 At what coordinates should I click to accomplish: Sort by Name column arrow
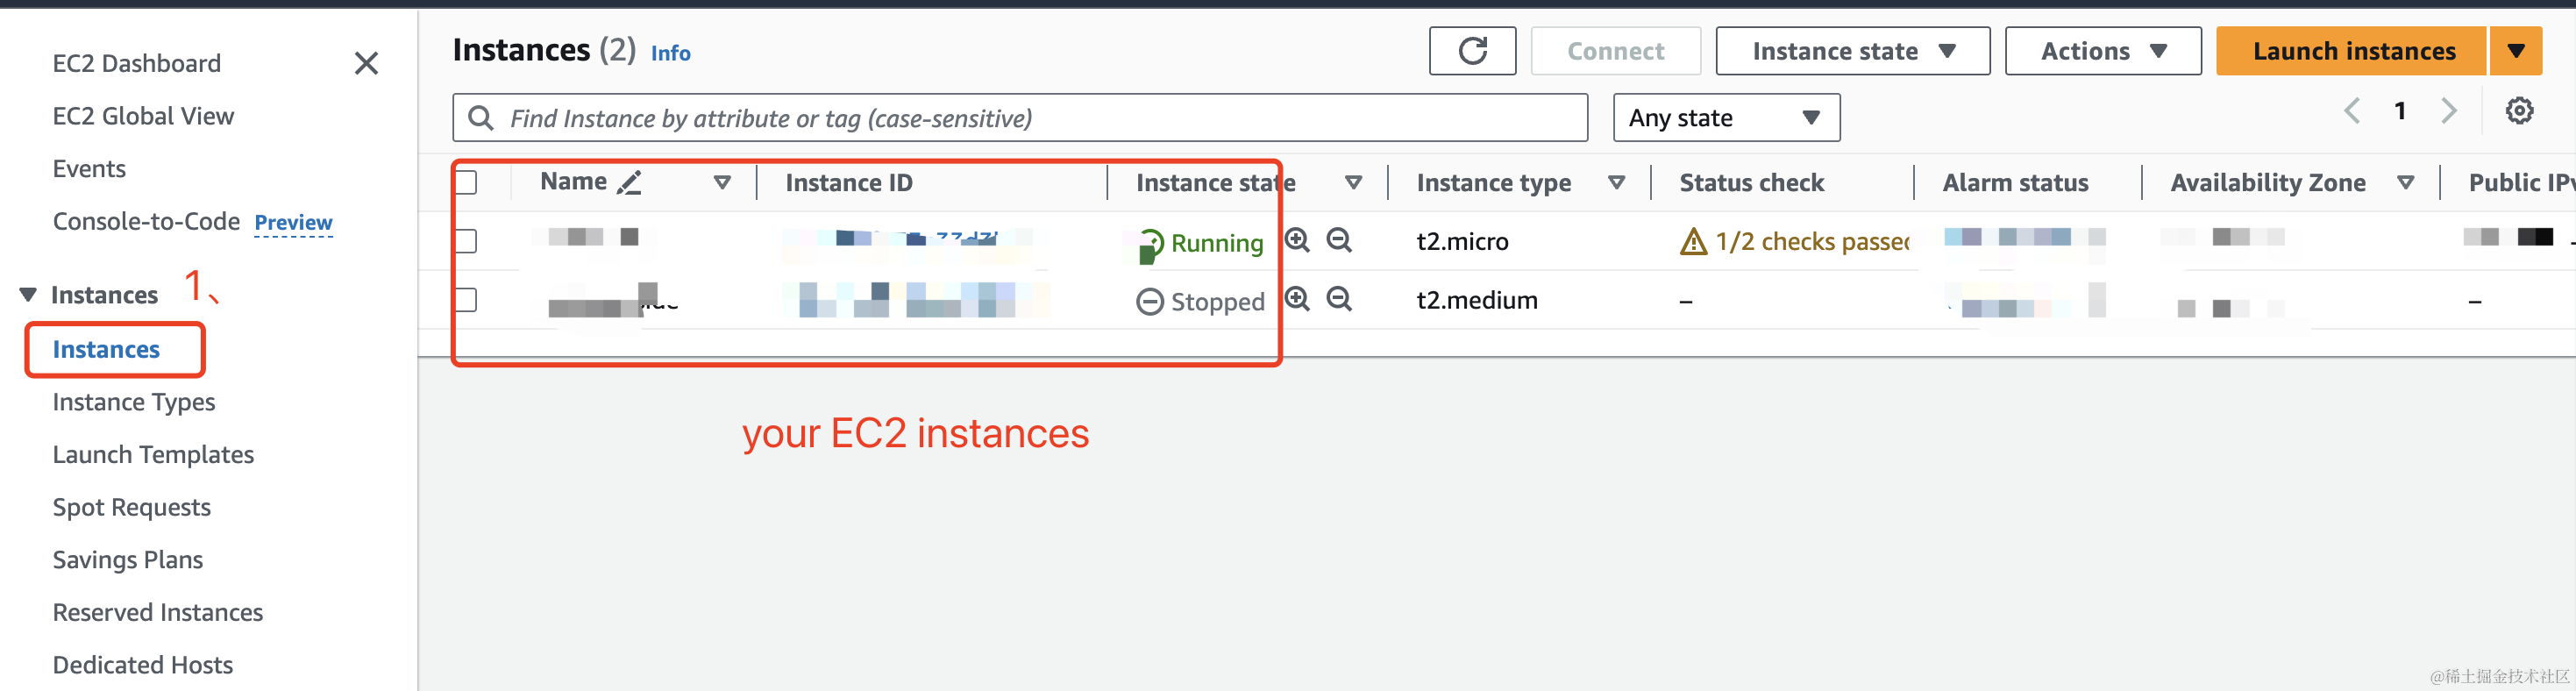point(722,183)
